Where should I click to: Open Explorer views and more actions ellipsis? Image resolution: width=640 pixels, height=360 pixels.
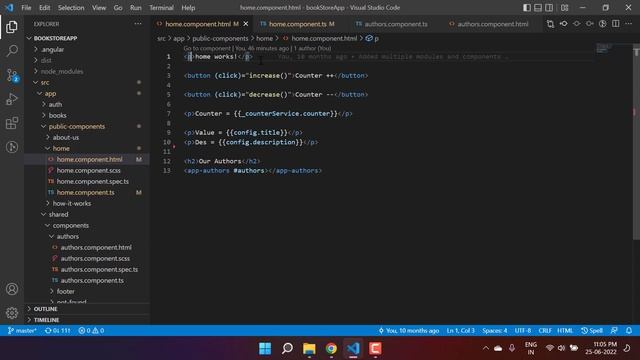[138, 24]
